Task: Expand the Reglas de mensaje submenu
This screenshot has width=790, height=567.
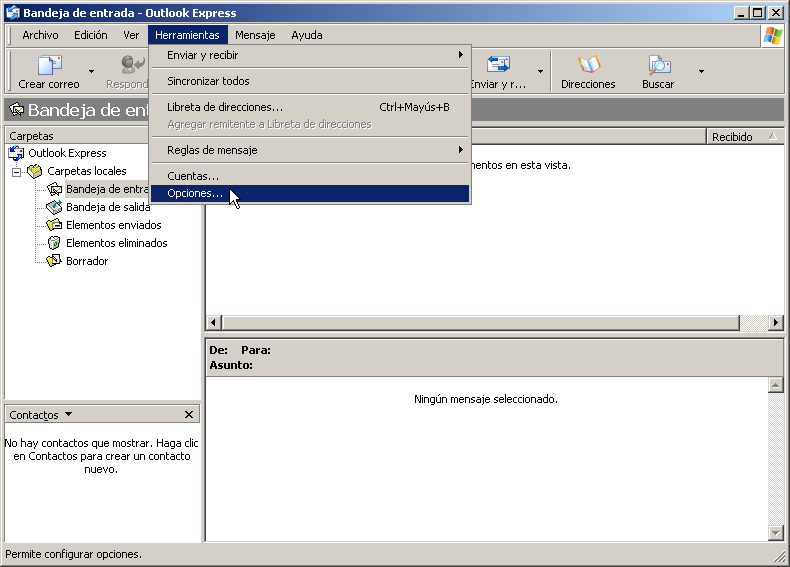Action: [310, 150]
